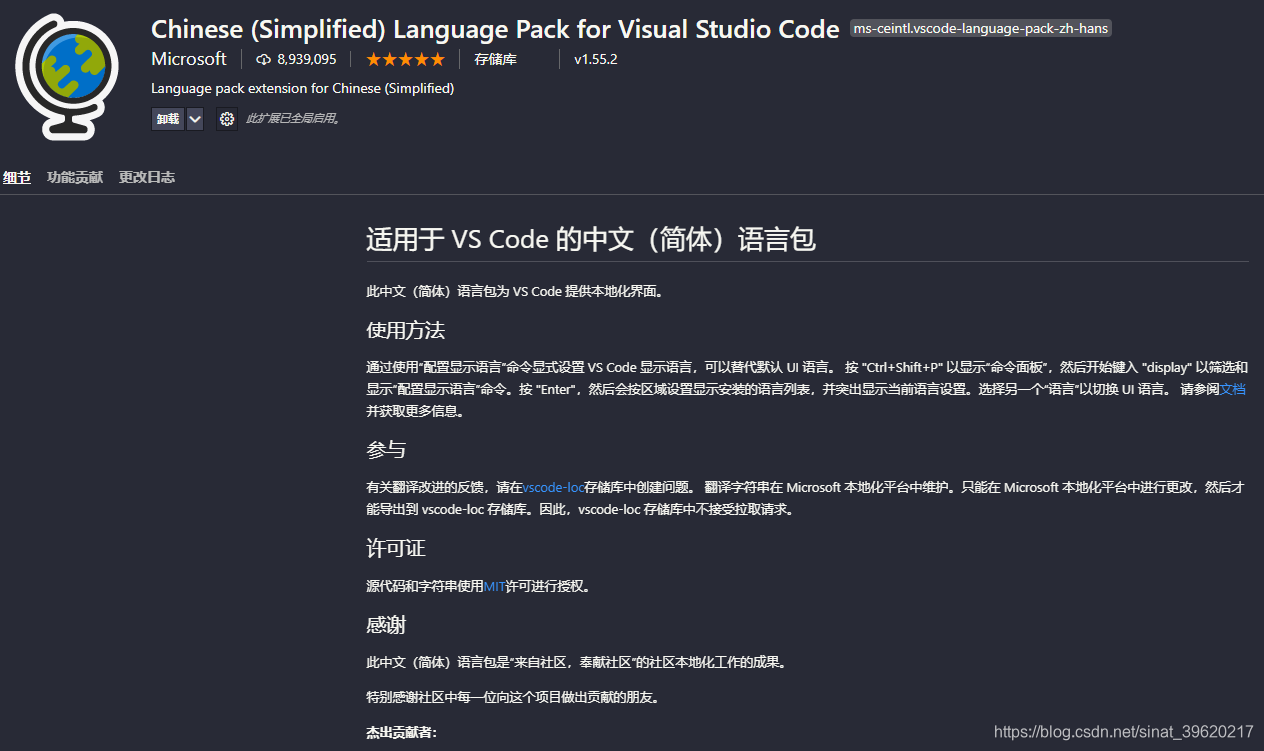
Task: Switch to the 细节 tab
Action: [17, 177]
